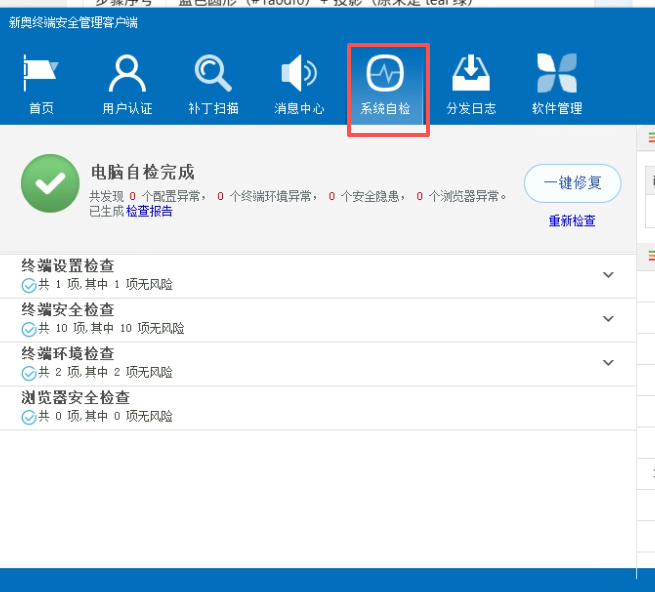Click the 终端安全检查 heading
The height and width of the screenshot is (592, 655).
[x=68, y=310]
